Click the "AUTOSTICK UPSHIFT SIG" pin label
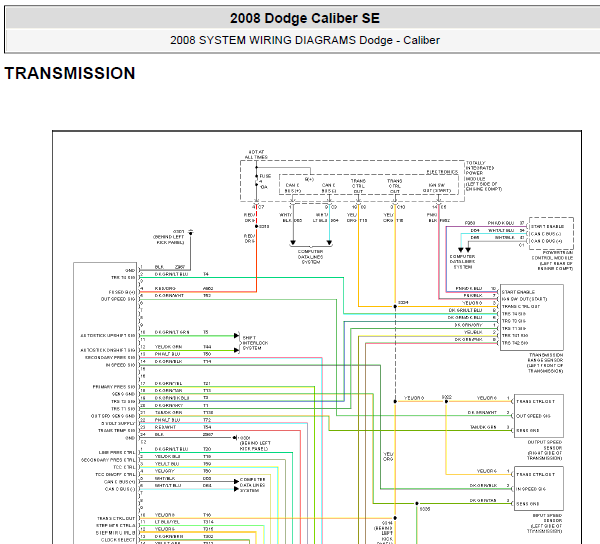 click(x=108, y=336)
